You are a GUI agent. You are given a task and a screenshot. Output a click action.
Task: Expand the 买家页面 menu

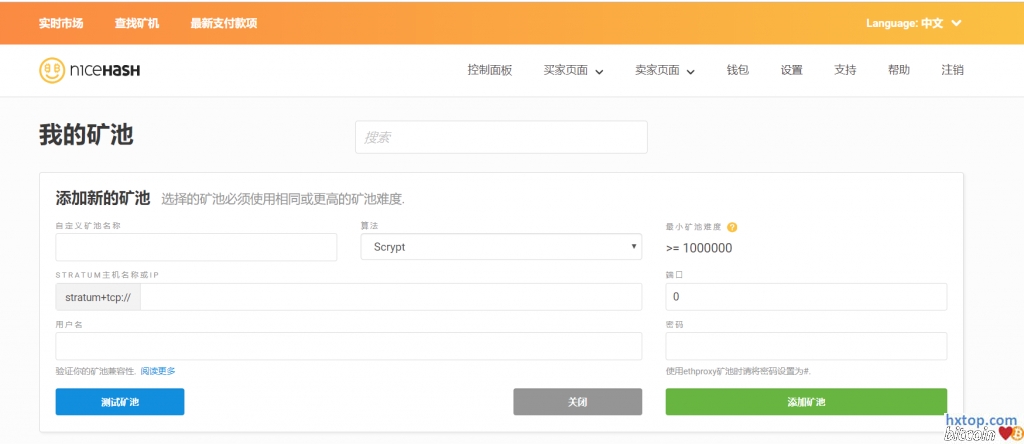[573, 70]
